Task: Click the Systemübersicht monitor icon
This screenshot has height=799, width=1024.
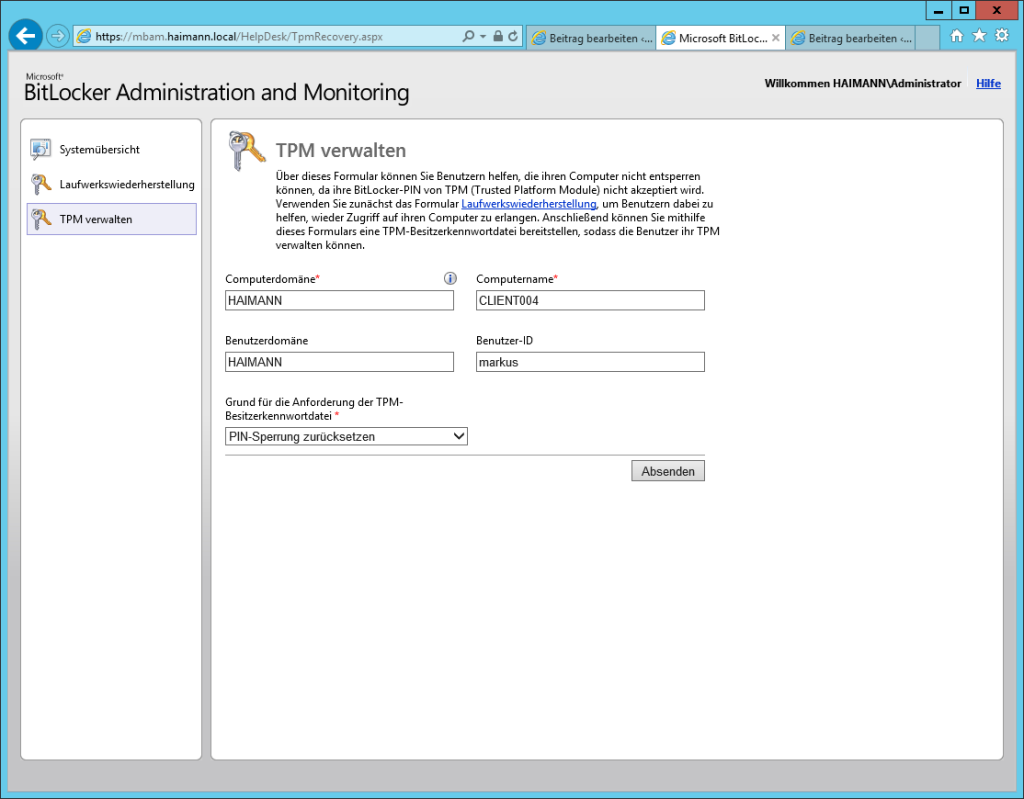Action: pyautogui.click(x=40, y=150)
